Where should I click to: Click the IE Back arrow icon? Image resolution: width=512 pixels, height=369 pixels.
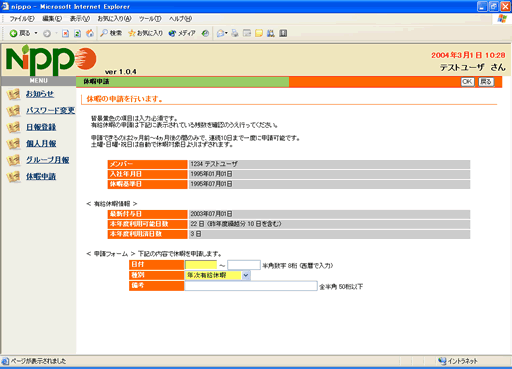13,33
